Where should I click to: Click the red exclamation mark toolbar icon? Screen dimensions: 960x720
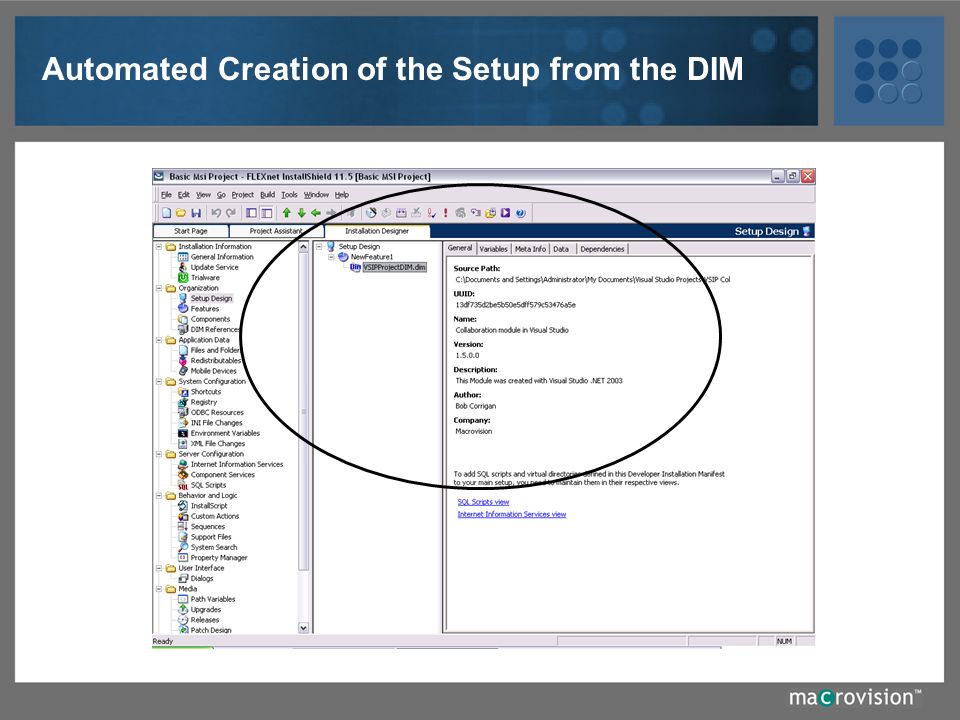tap(445, 213)
